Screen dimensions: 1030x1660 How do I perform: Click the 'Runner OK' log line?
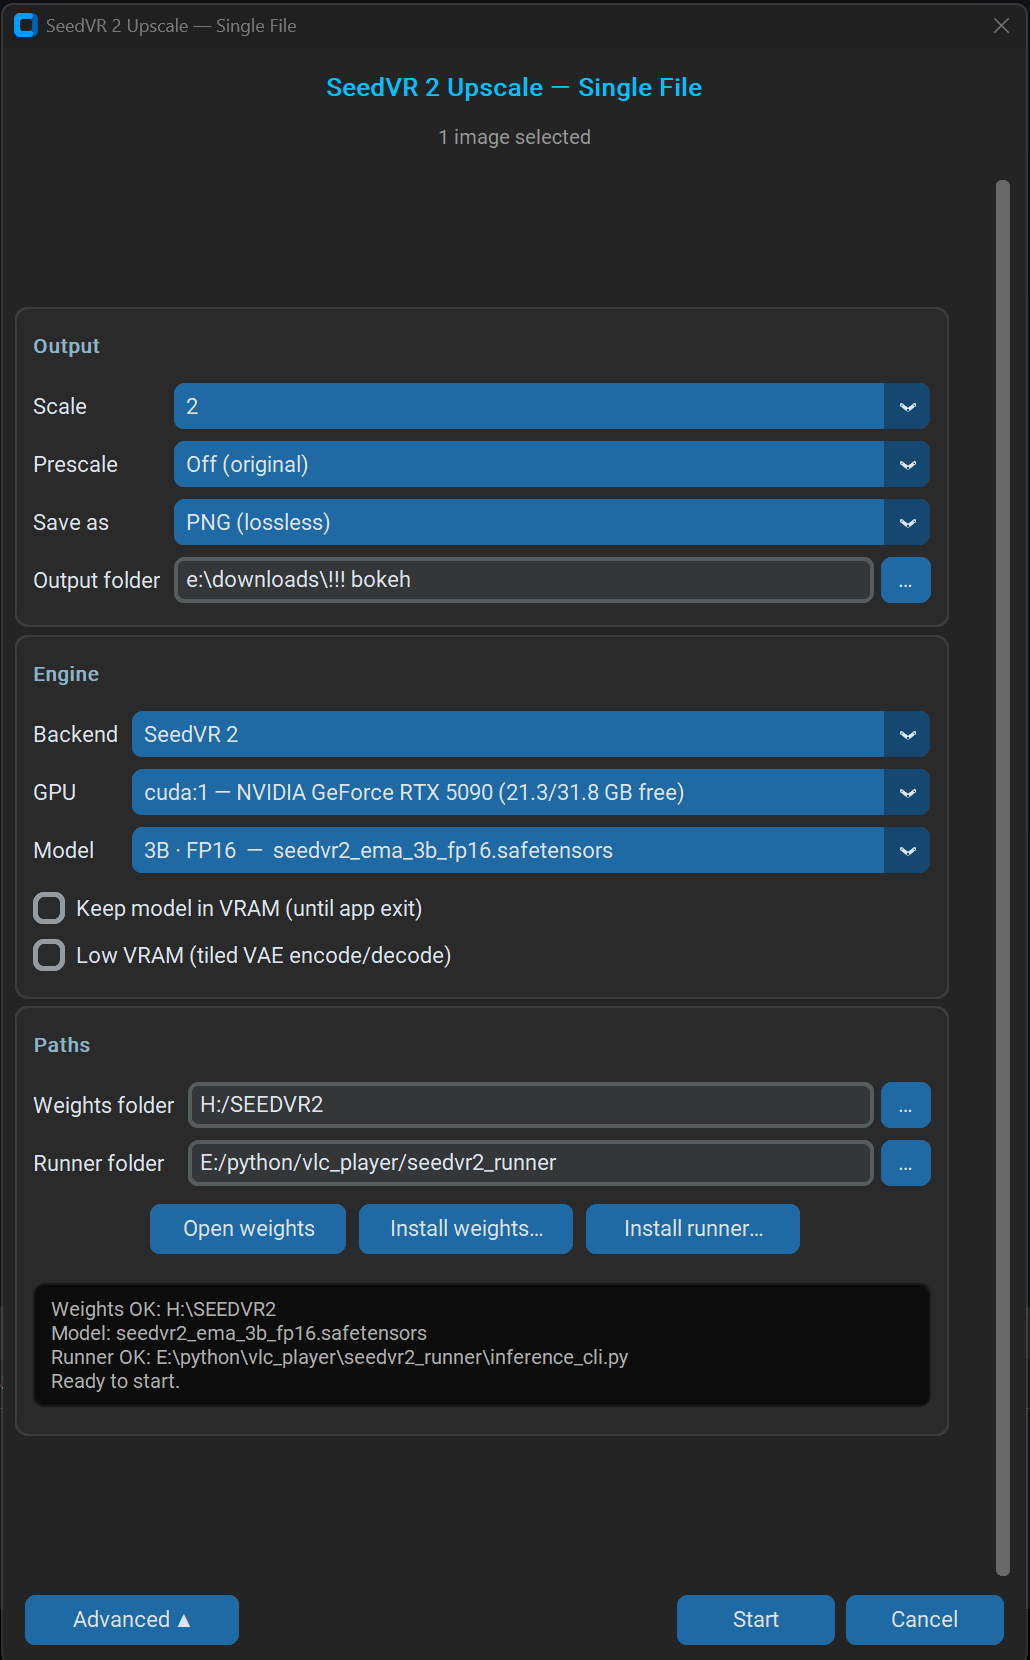(340, 1358)
